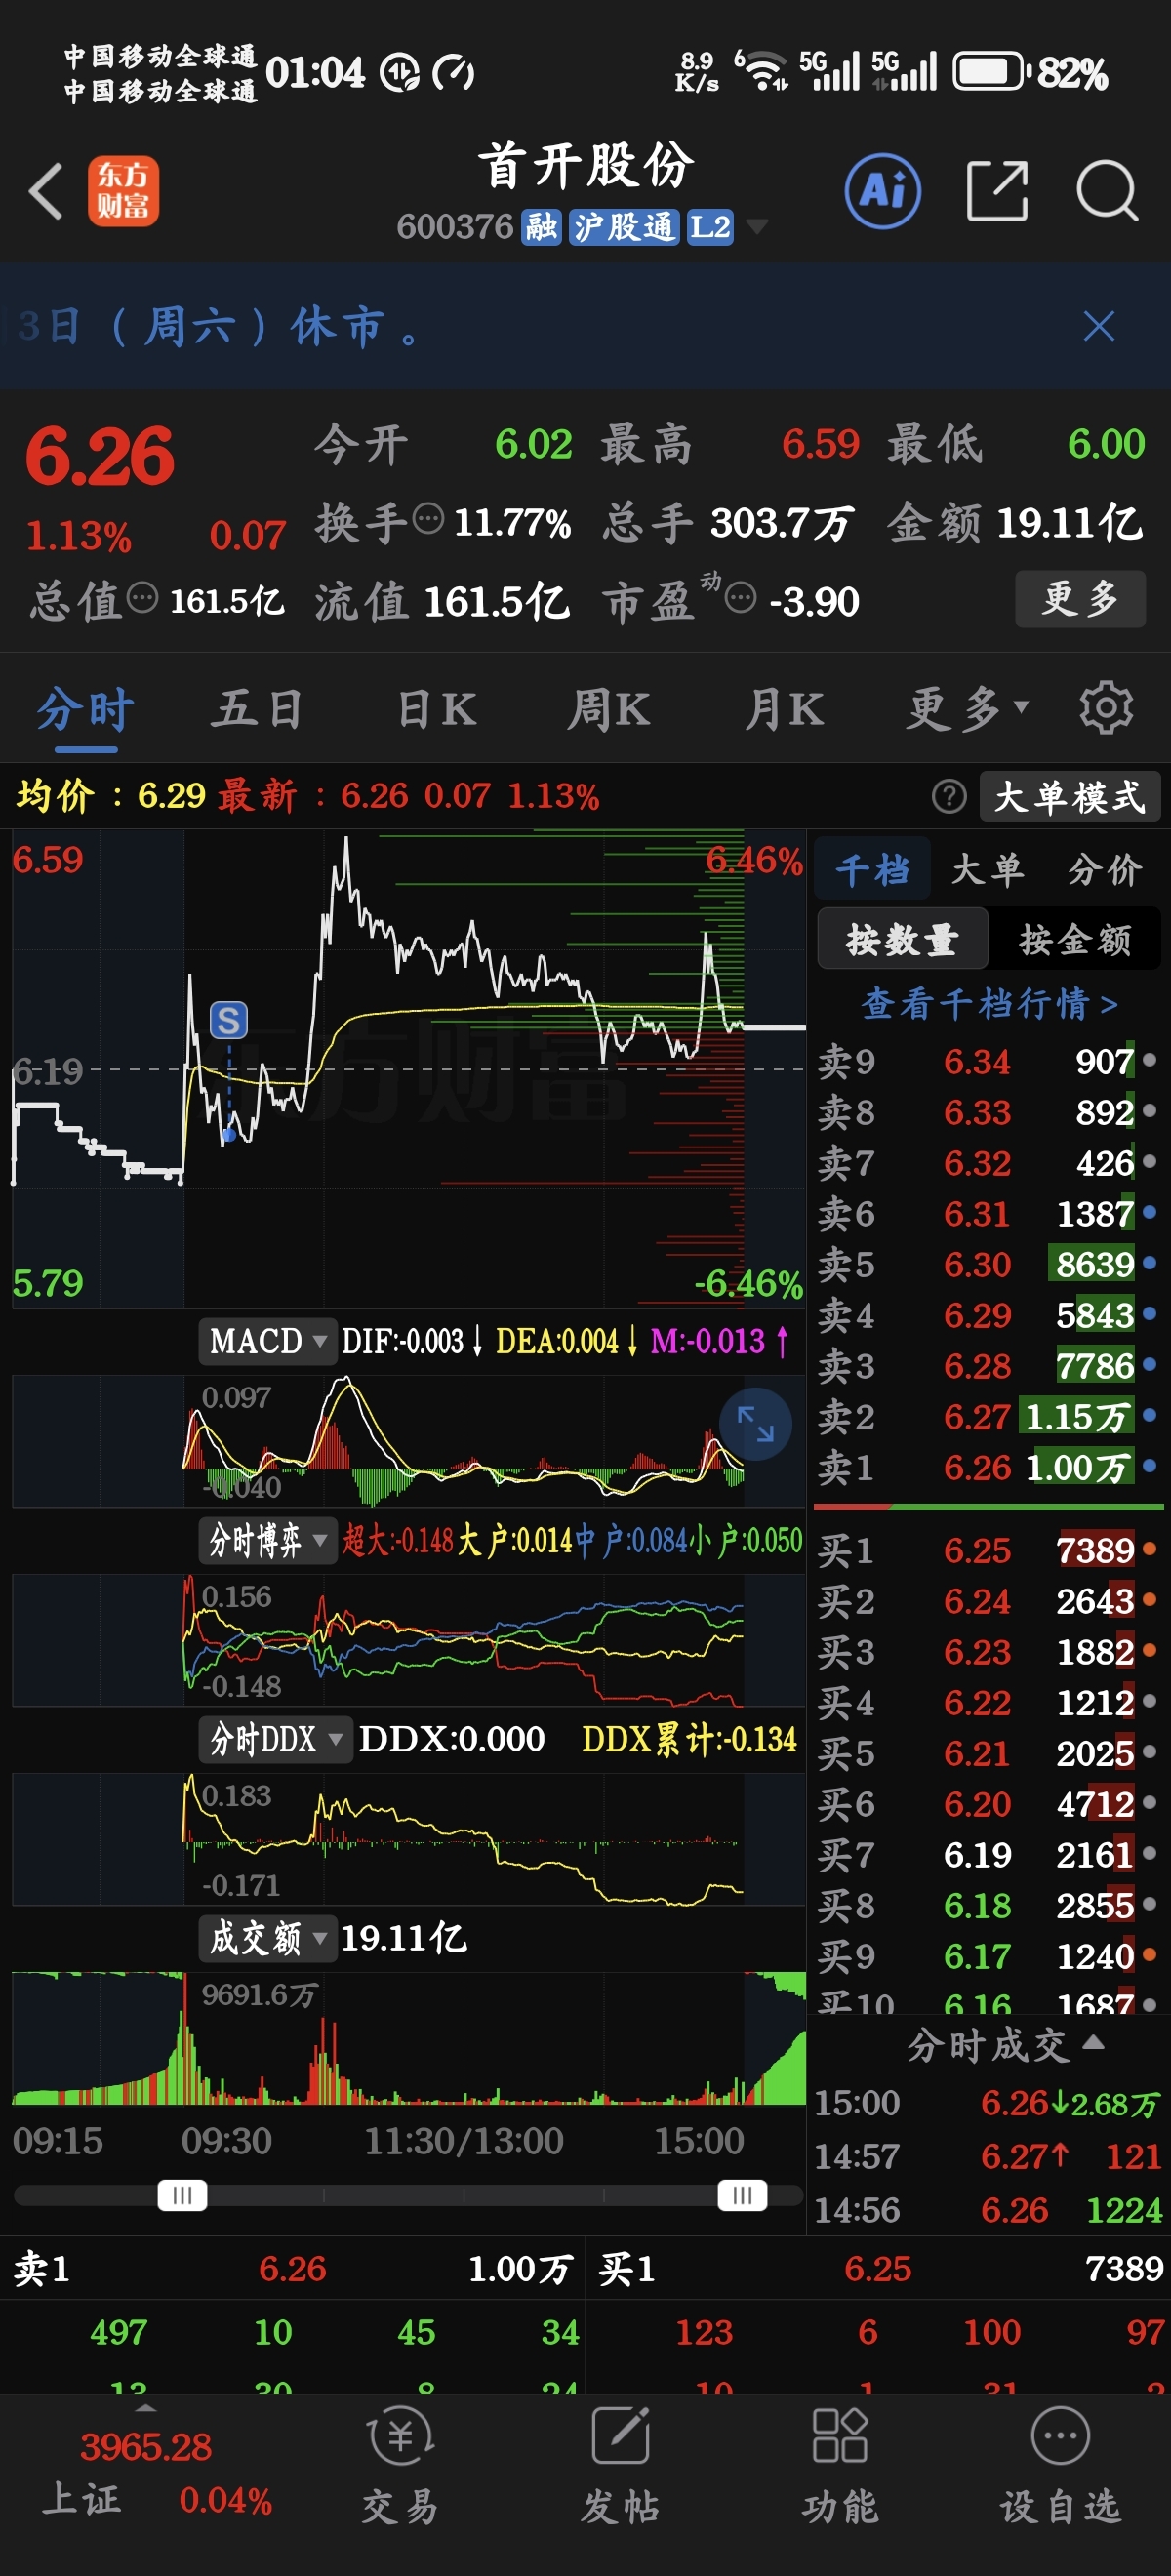1171x2576 pixels.
Task: Select the 大单 tab
Action: [x=988, y=869]
